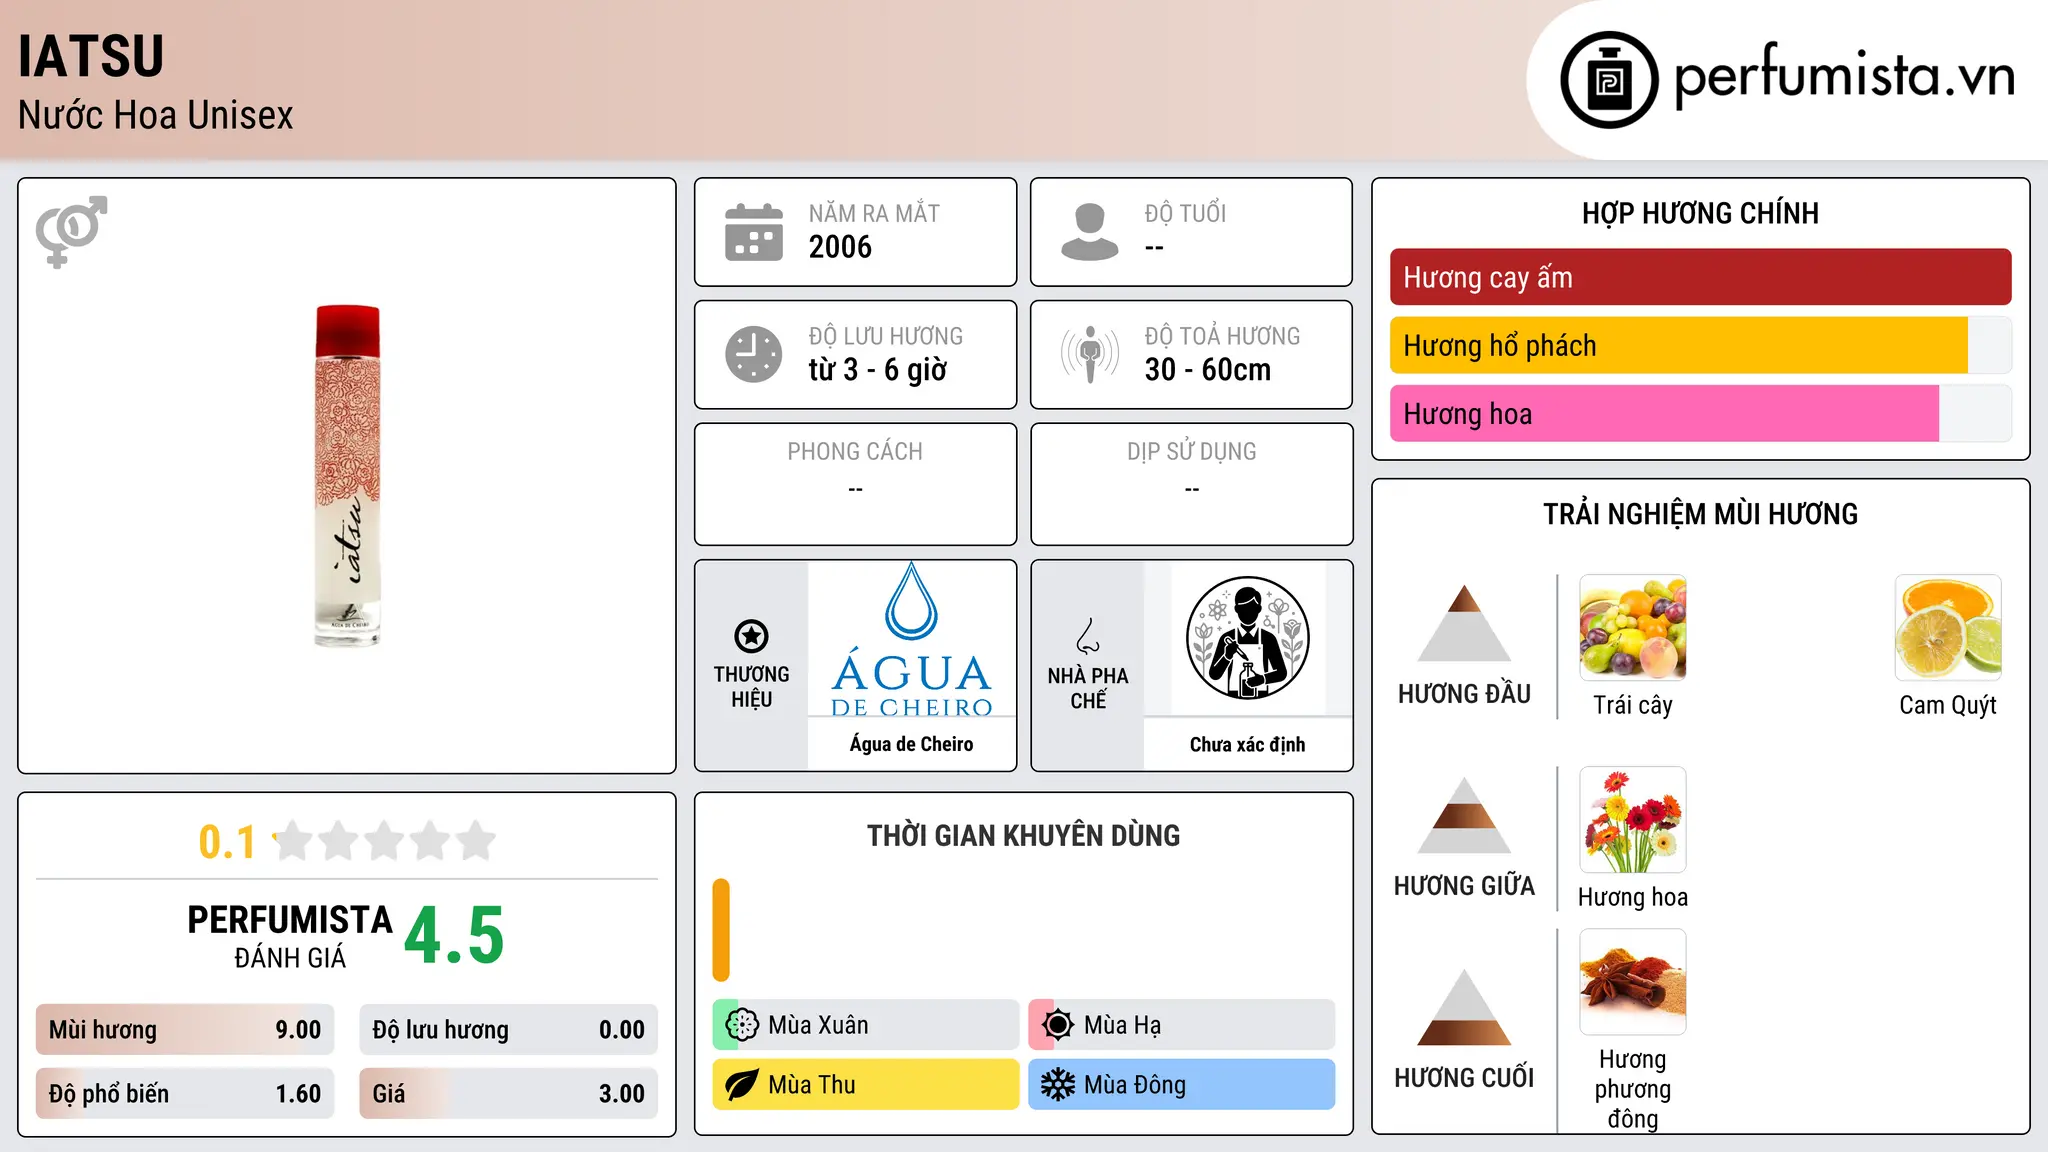Click the orange recommended time vertical bar
2048x1152 pixels.
click(721, 930)
